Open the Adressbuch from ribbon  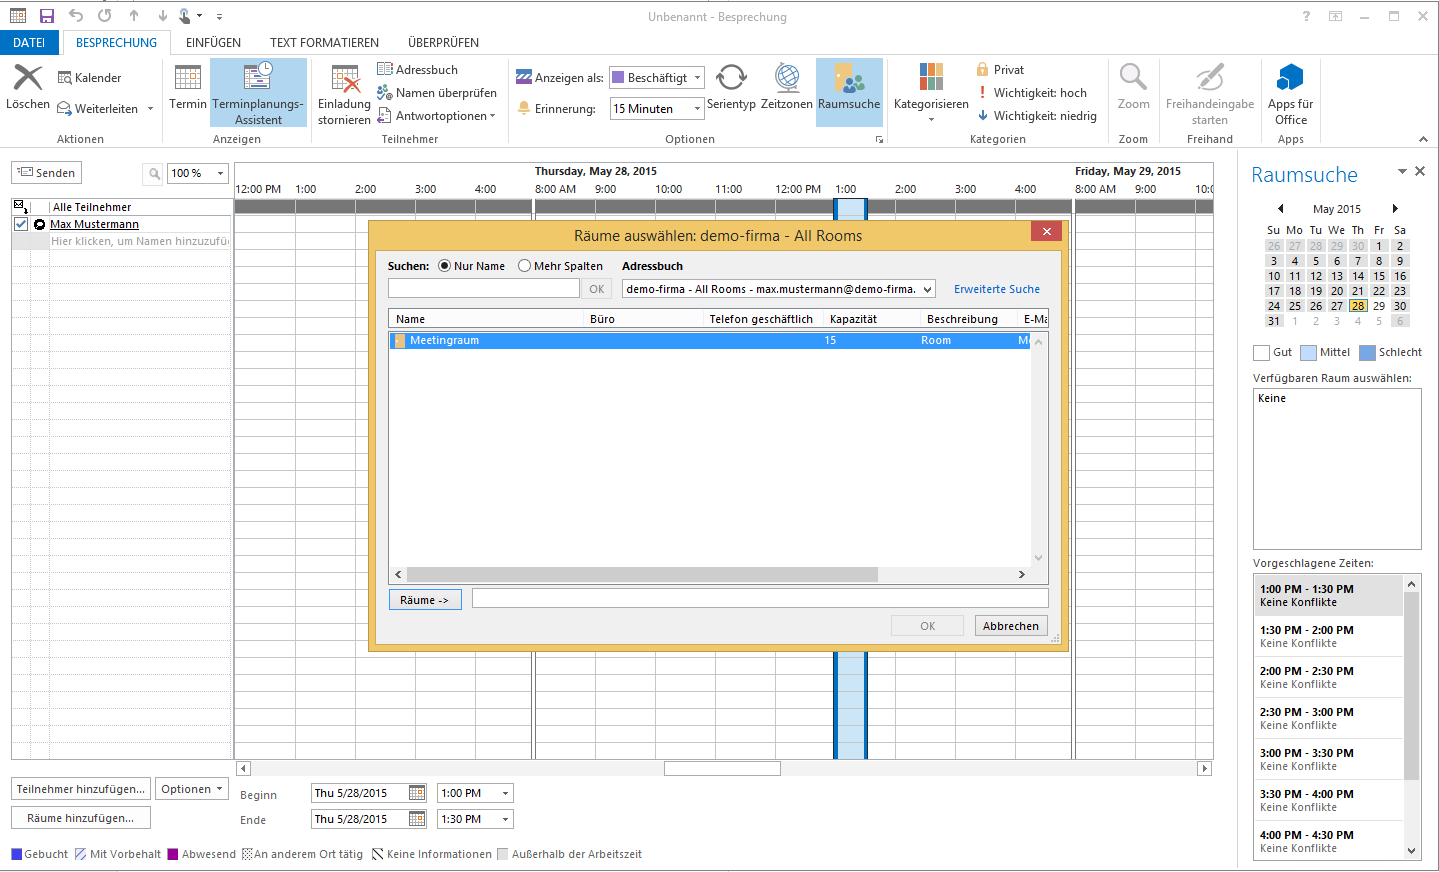click(417, 69)
